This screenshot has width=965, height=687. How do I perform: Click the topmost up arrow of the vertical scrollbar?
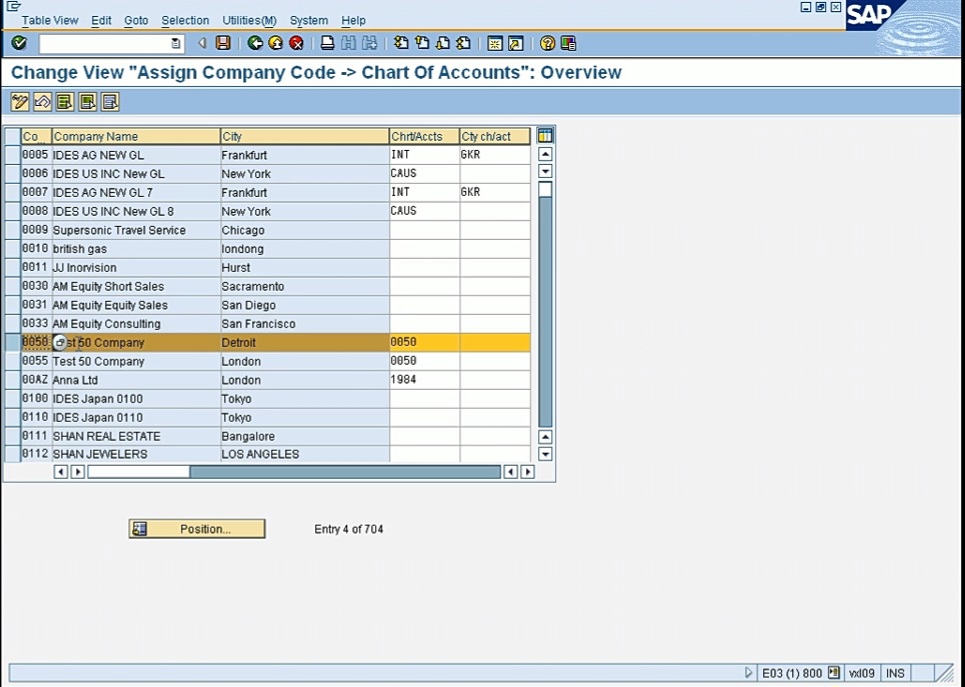545,154
